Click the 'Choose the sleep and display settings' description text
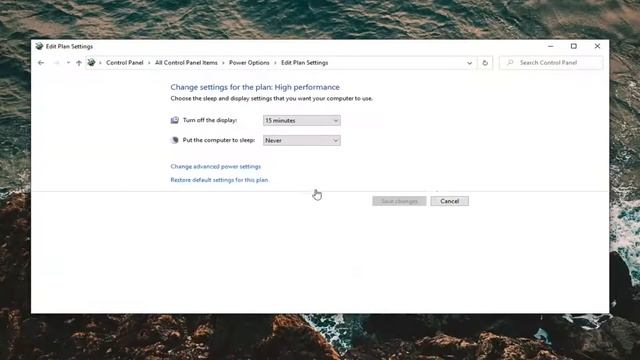This screenshot has width=640, height=360. tap(271, 98)
